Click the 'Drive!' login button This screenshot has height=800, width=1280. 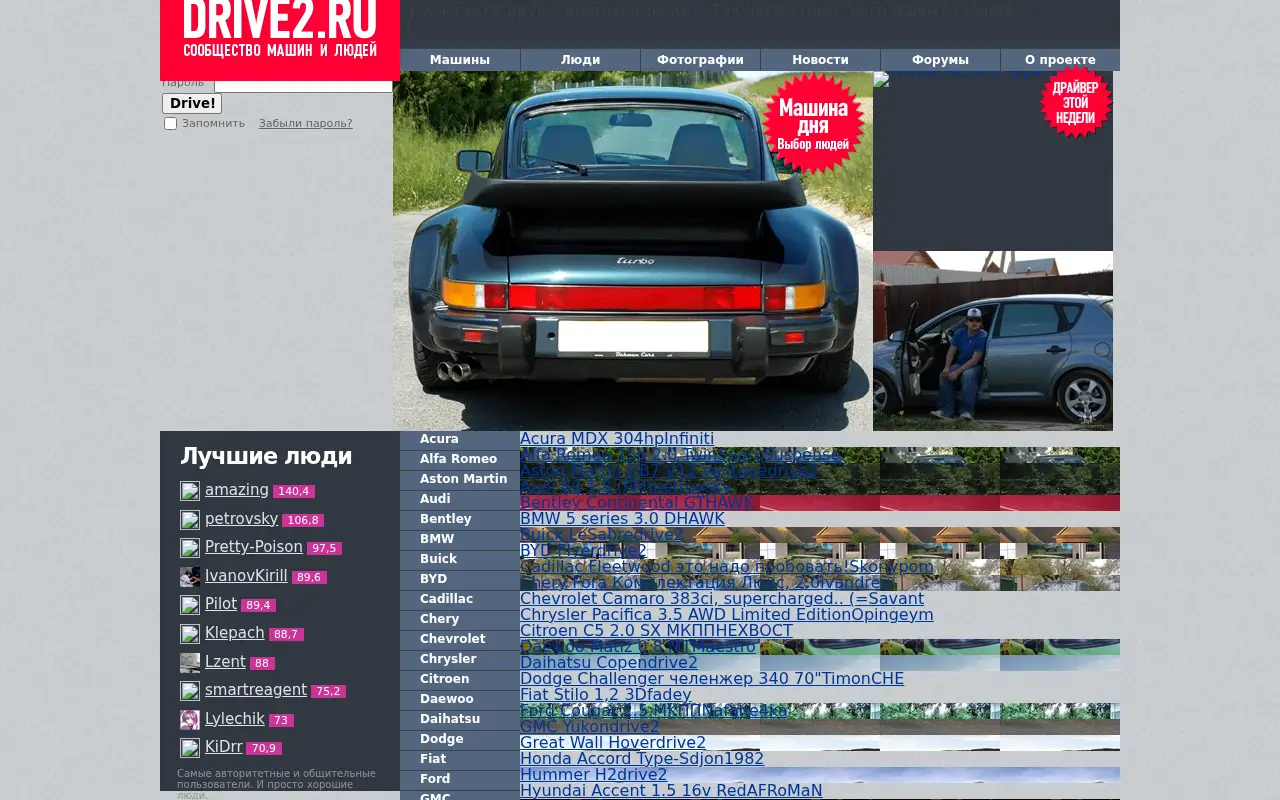click(x=192, y=103)
